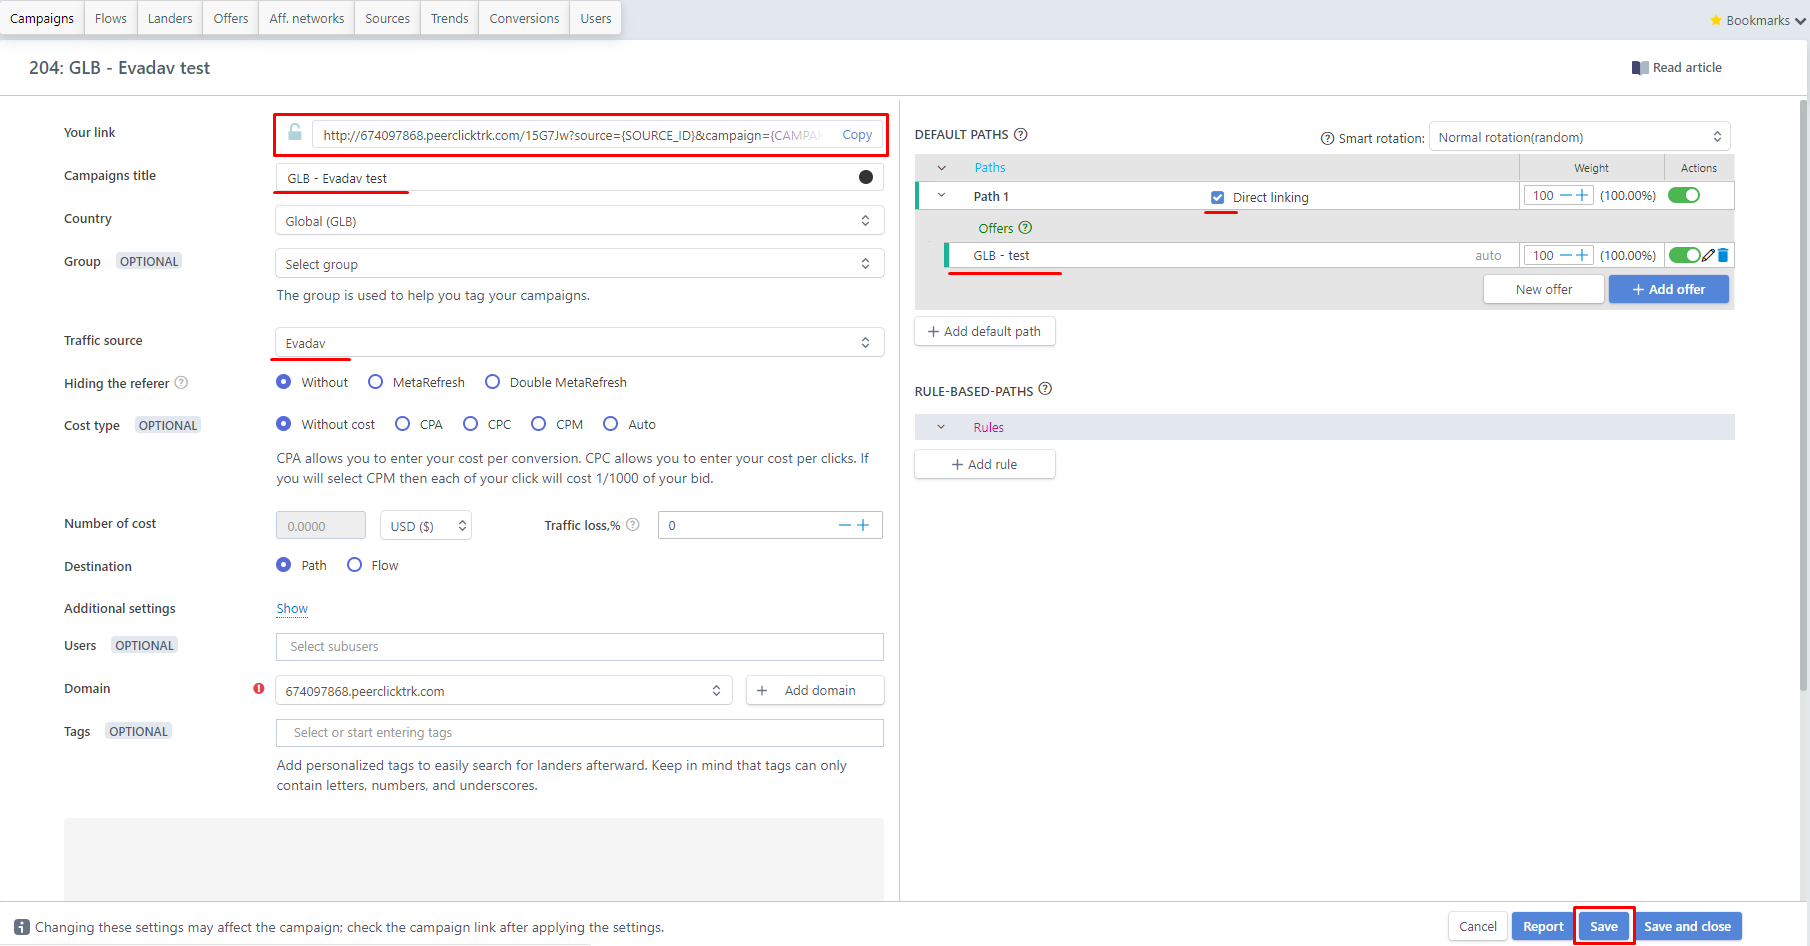
Task: Show Additional settings link
Action: [292, 608]
